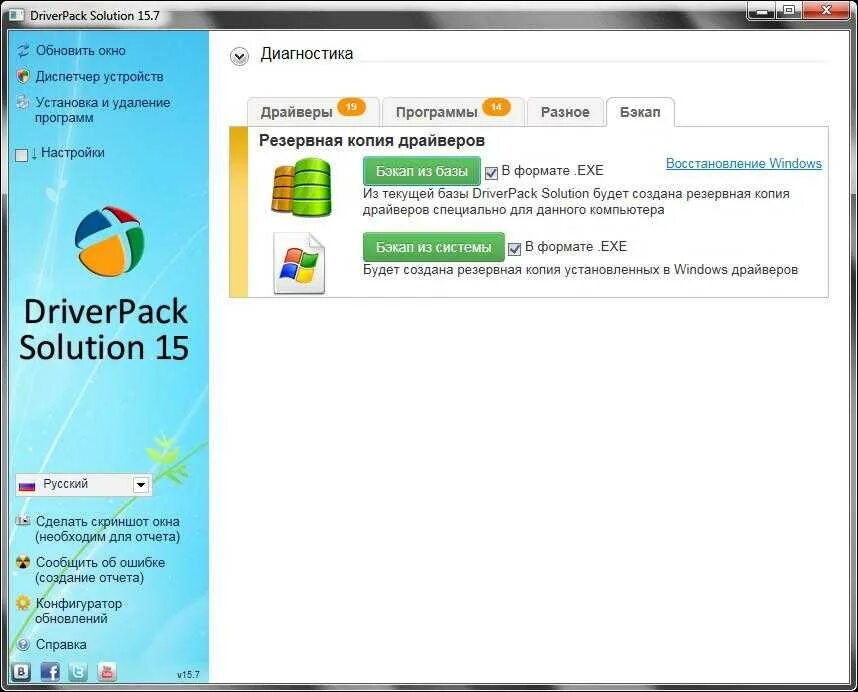
Task: Collapse the Диагностика section chevron
Action: click(239, 56)
